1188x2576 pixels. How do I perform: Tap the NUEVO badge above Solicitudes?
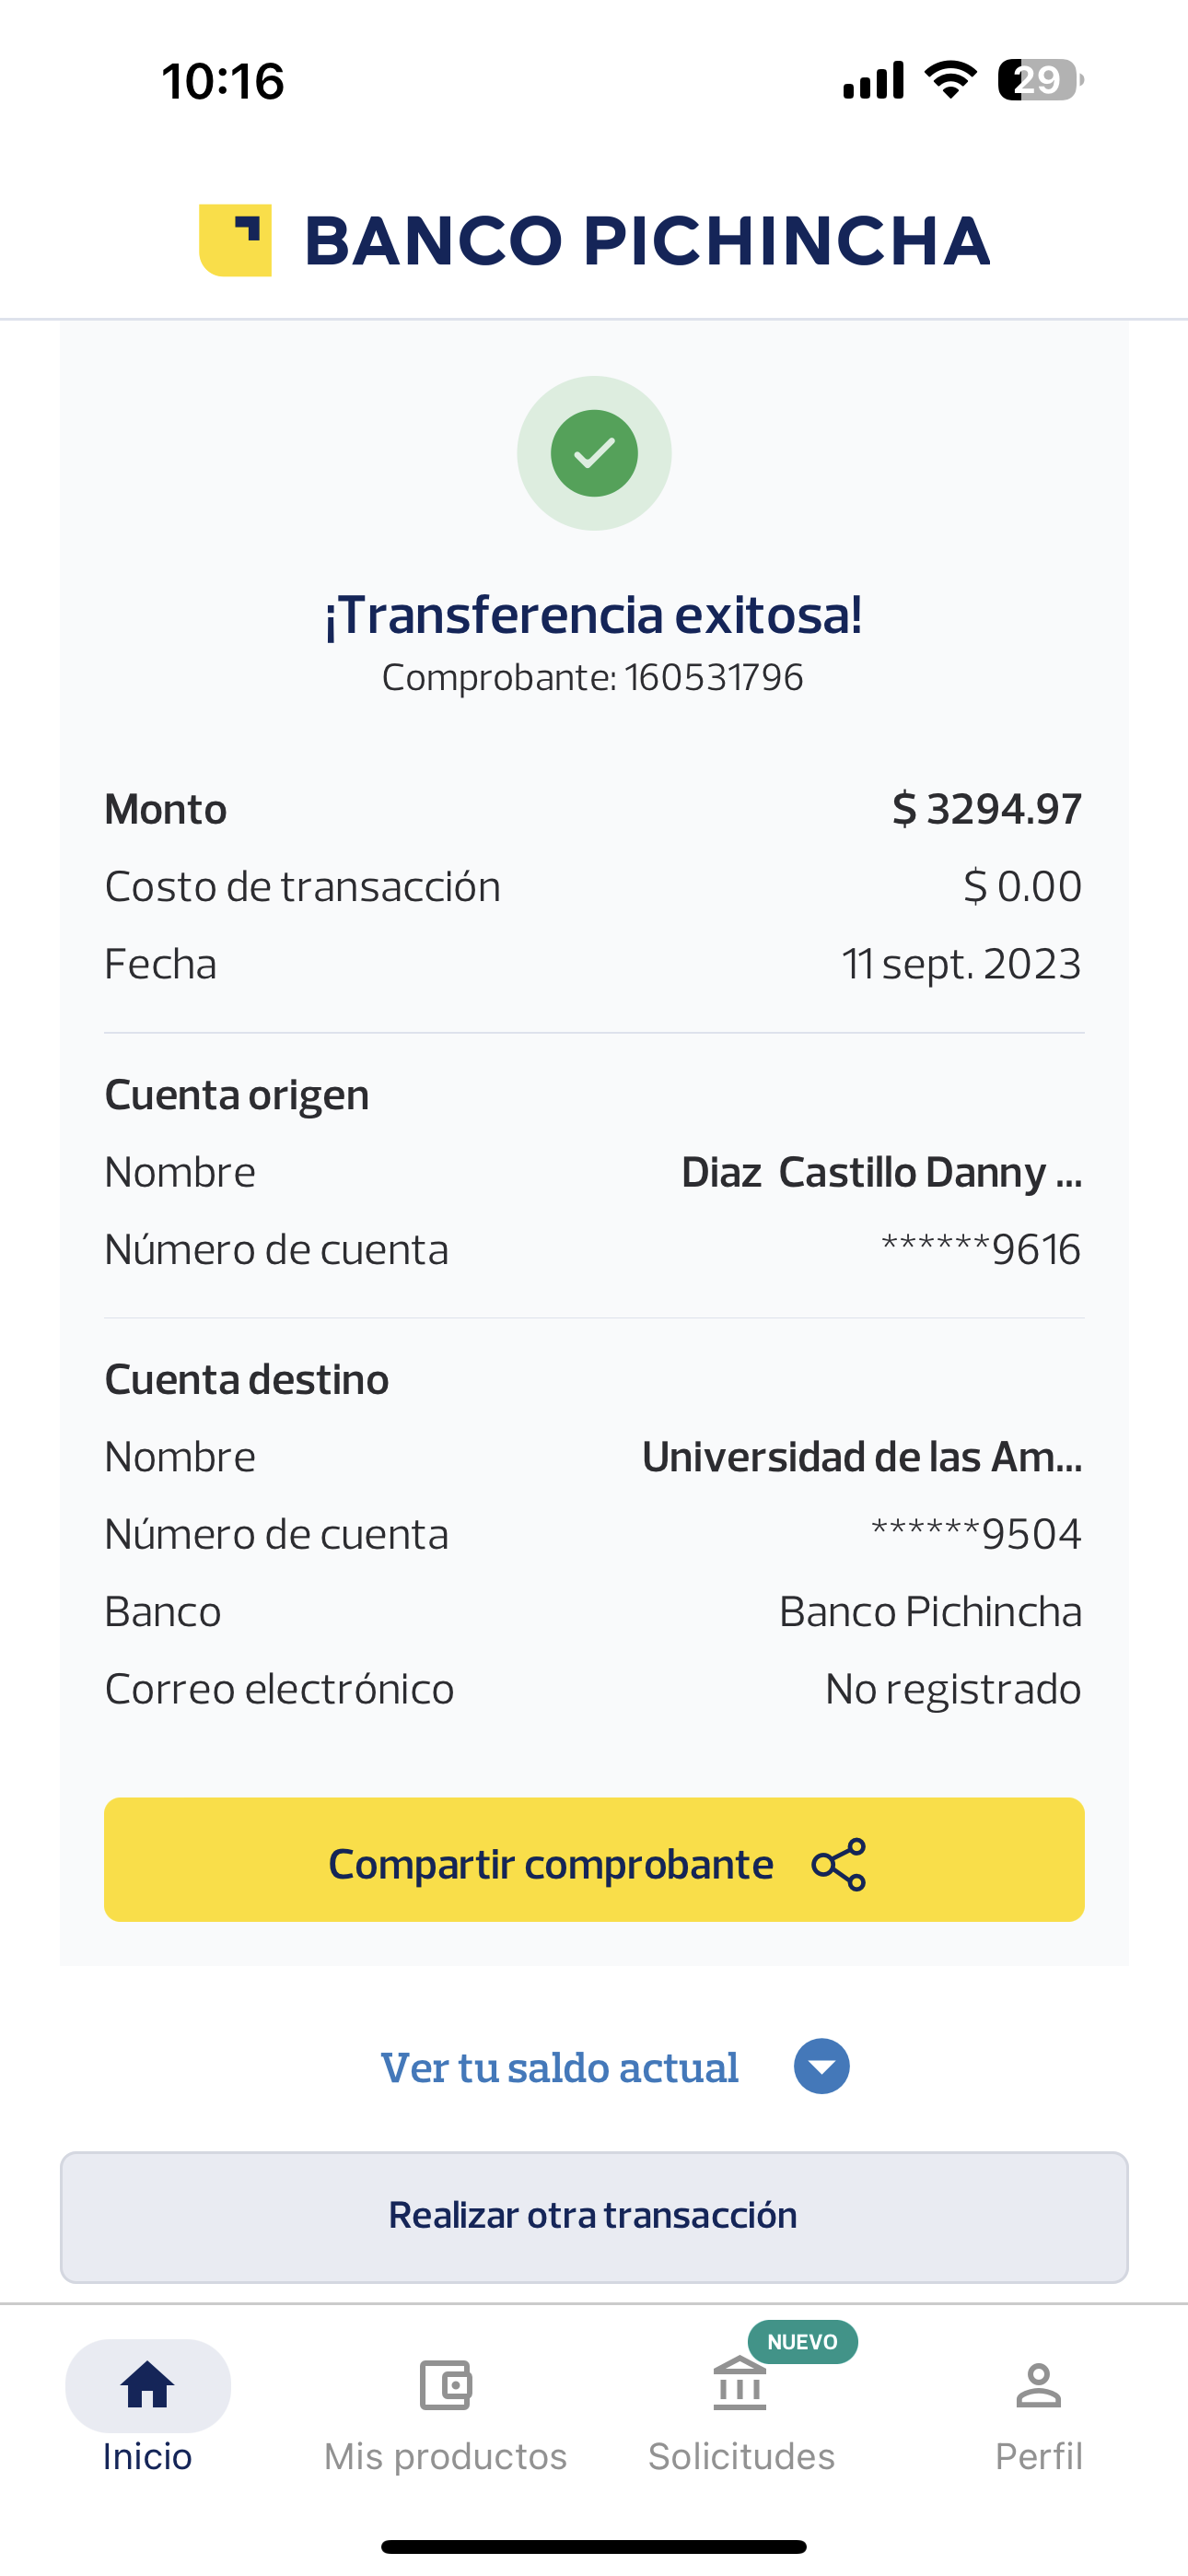click(802, 2342)
